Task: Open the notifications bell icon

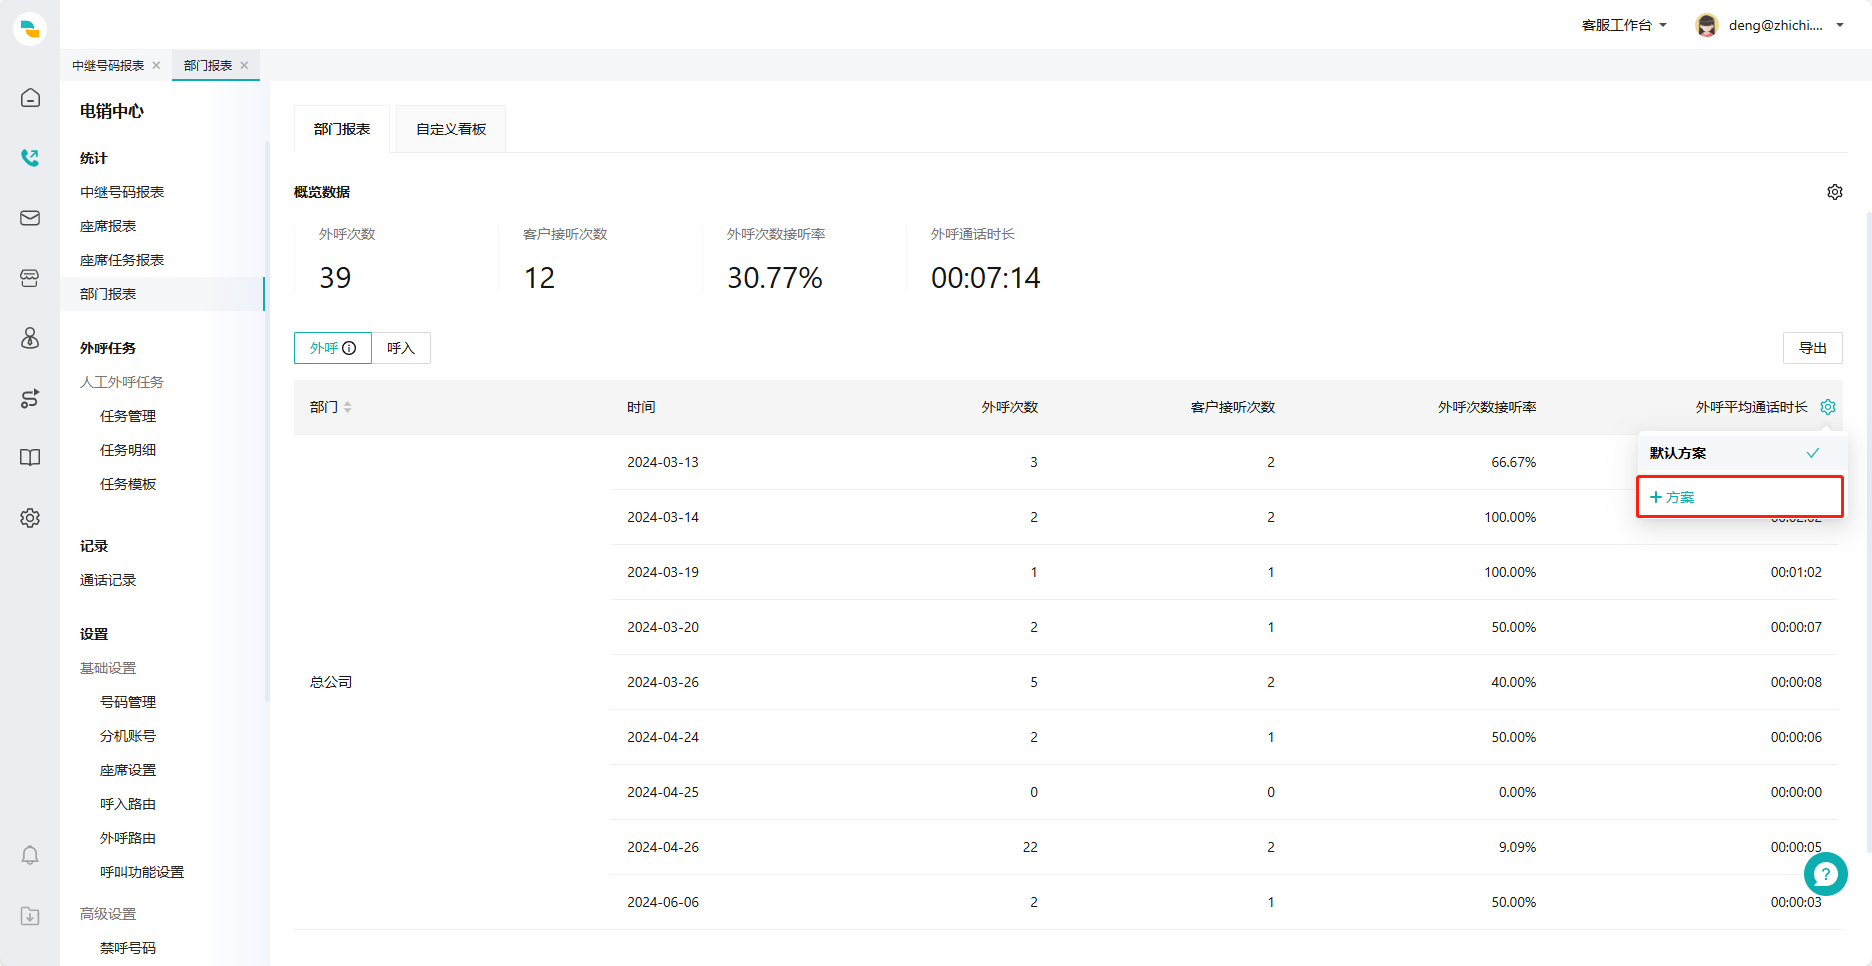Action: pos(30,856)
